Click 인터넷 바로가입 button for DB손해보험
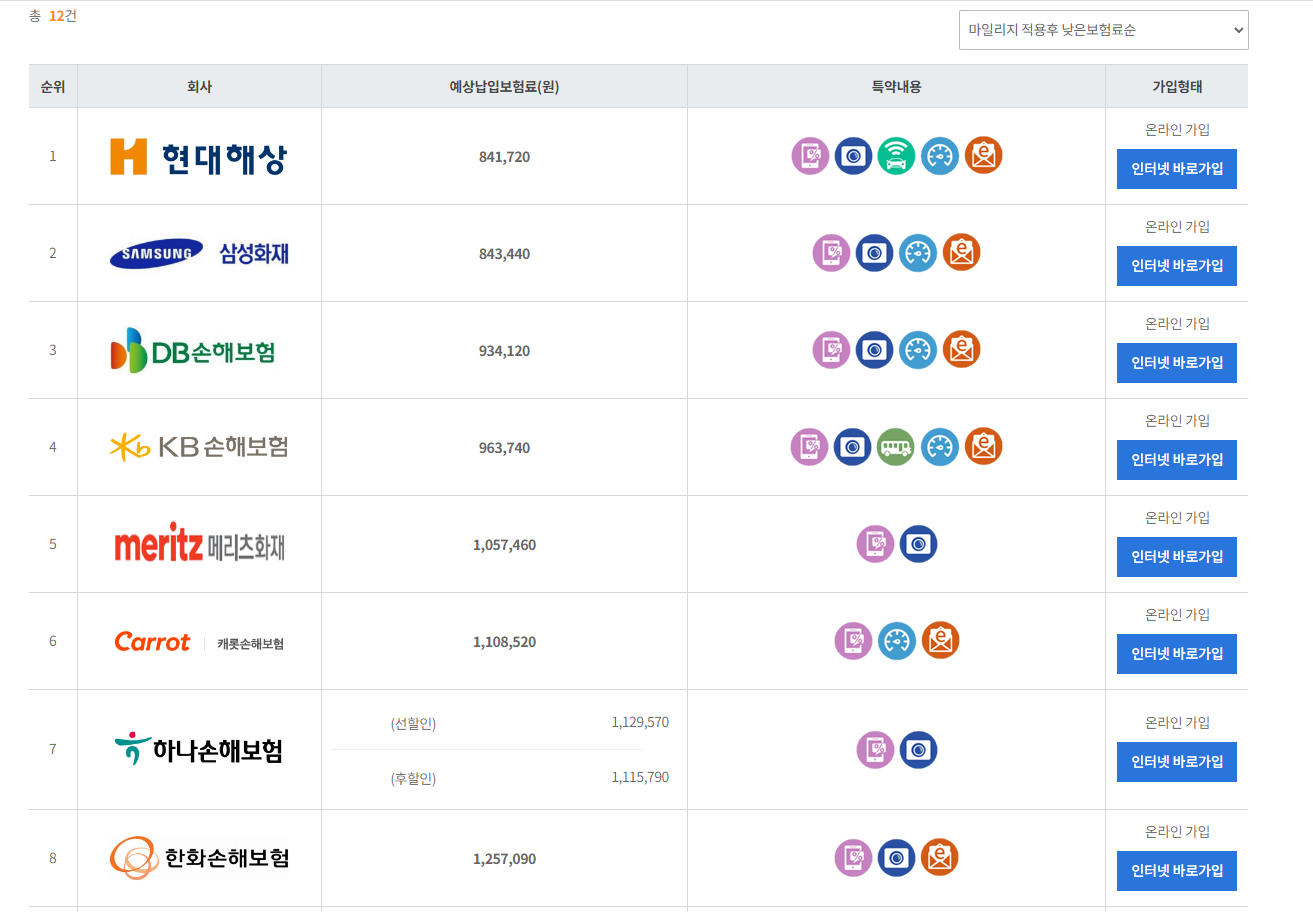Screen dimensions: 1313x912 [x=1177, y=363]
